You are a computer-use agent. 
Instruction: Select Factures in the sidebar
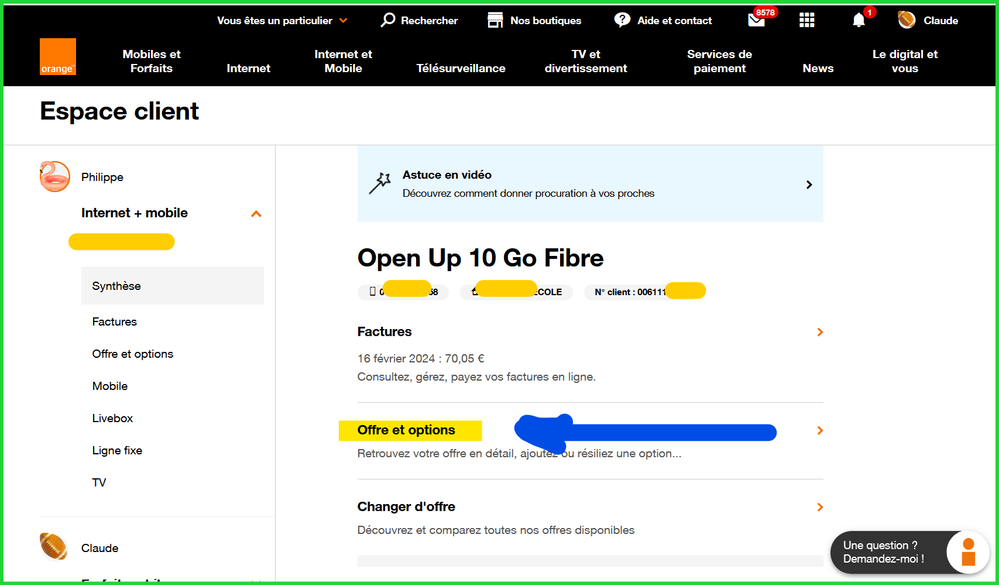tap(114, 322)
